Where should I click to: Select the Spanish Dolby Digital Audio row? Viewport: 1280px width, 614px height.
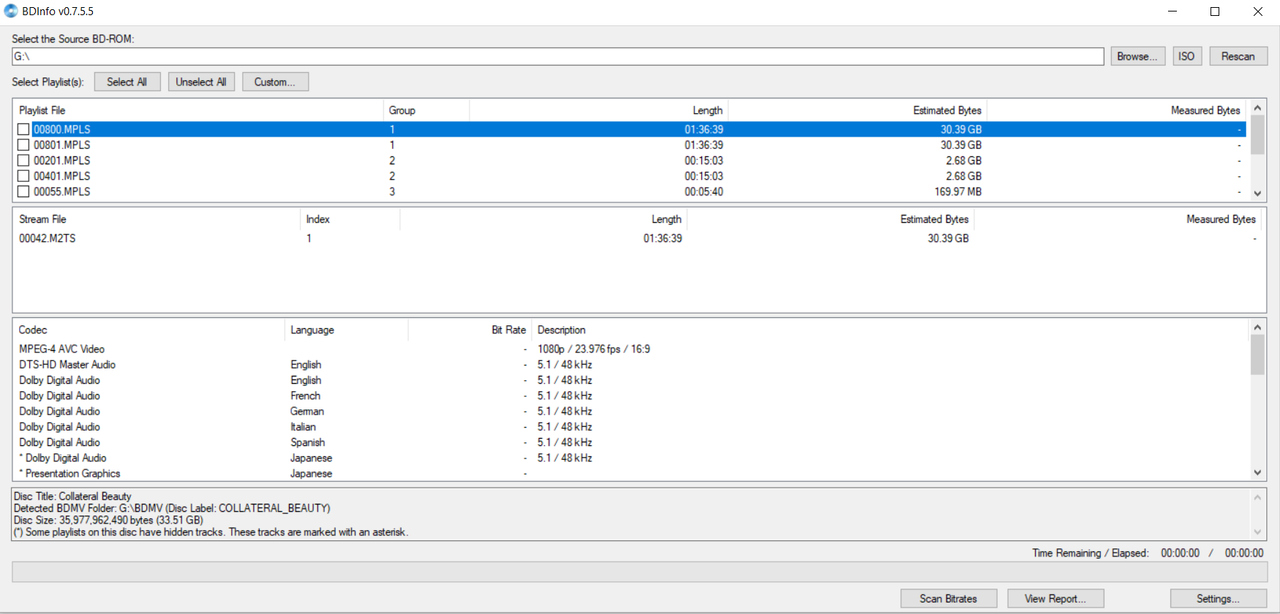pyautogui.click(x=631, y=442)
